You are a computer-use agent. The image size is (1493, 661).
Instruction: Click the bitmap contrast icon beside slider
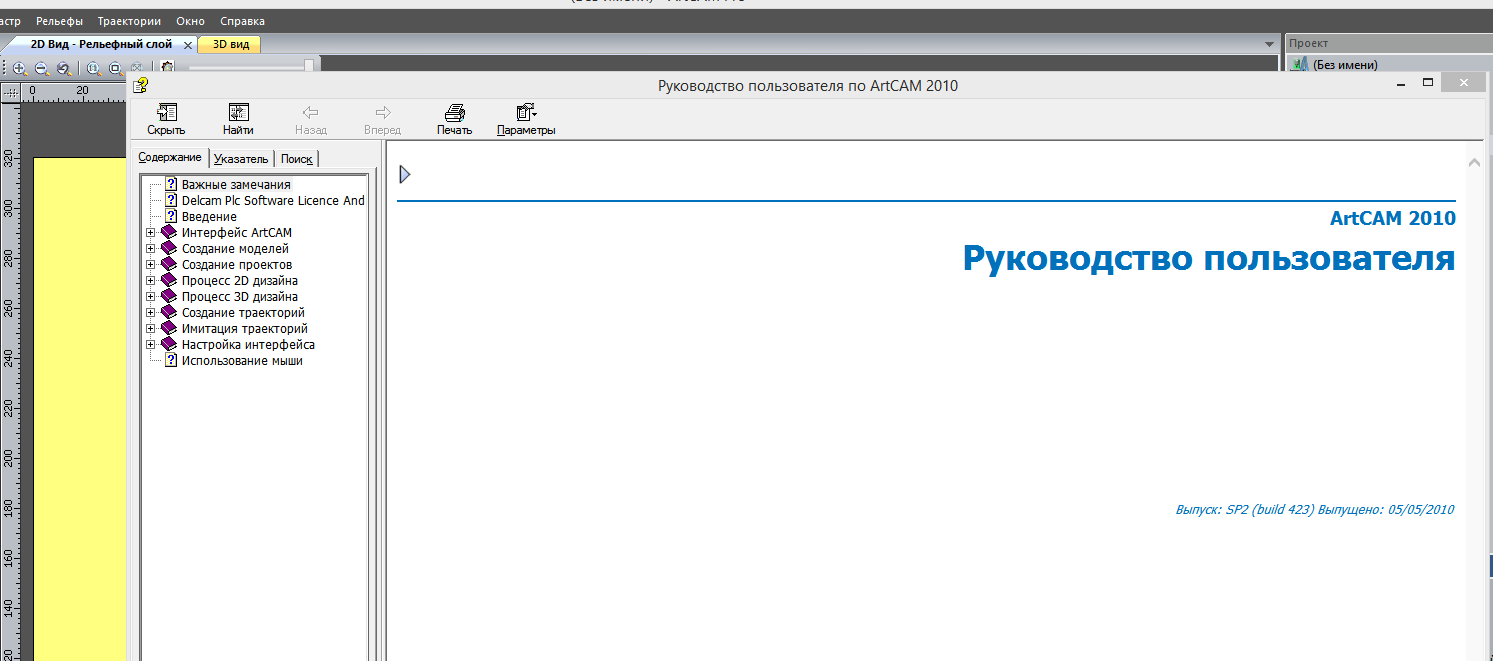tap(168, 67)
